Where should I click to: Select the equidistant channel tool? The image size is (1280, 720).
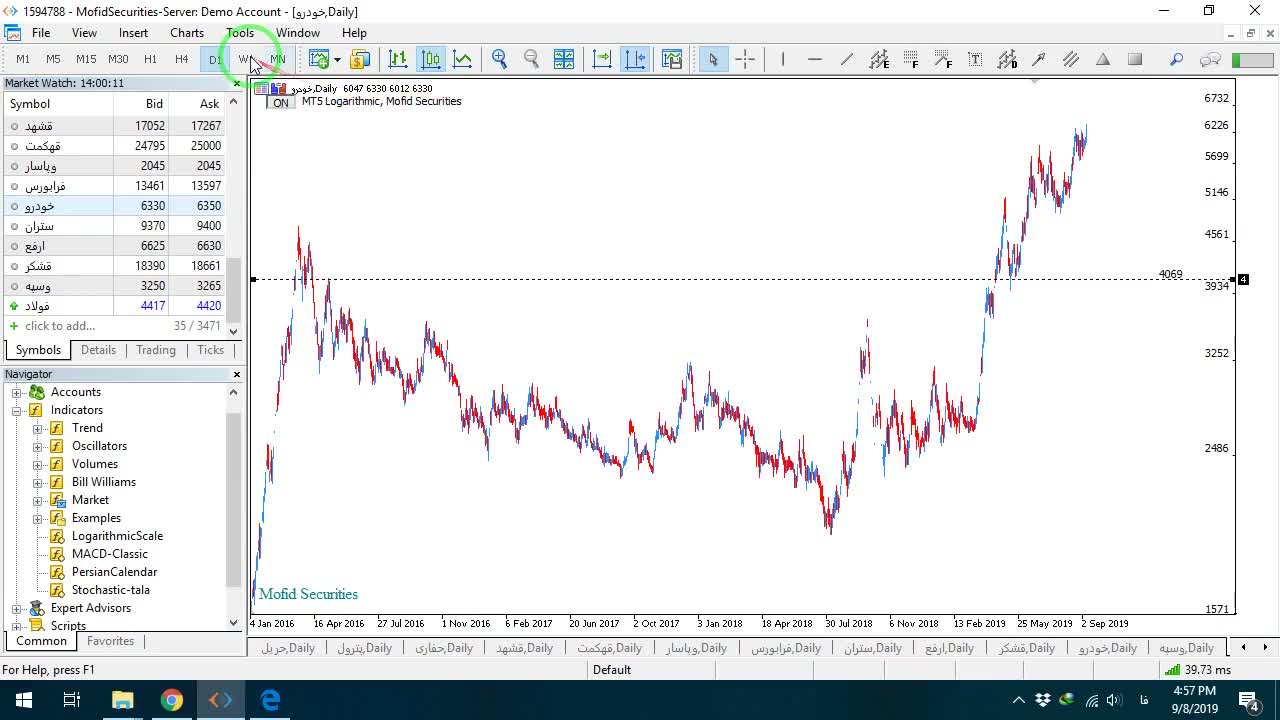click(x=879, y=59)
